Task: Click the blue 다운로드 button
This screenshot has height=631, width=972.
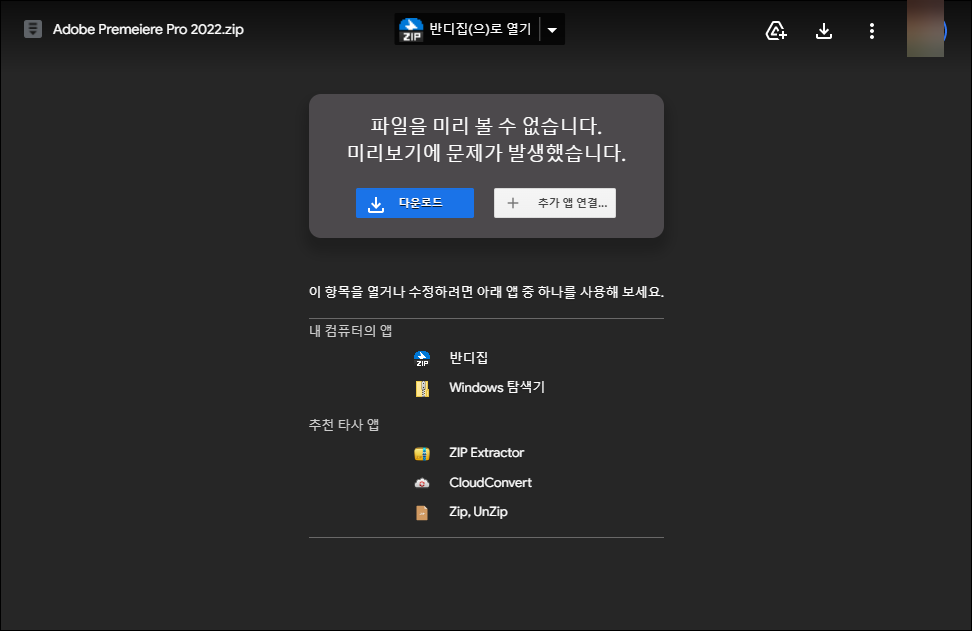Action: point(414,203)
